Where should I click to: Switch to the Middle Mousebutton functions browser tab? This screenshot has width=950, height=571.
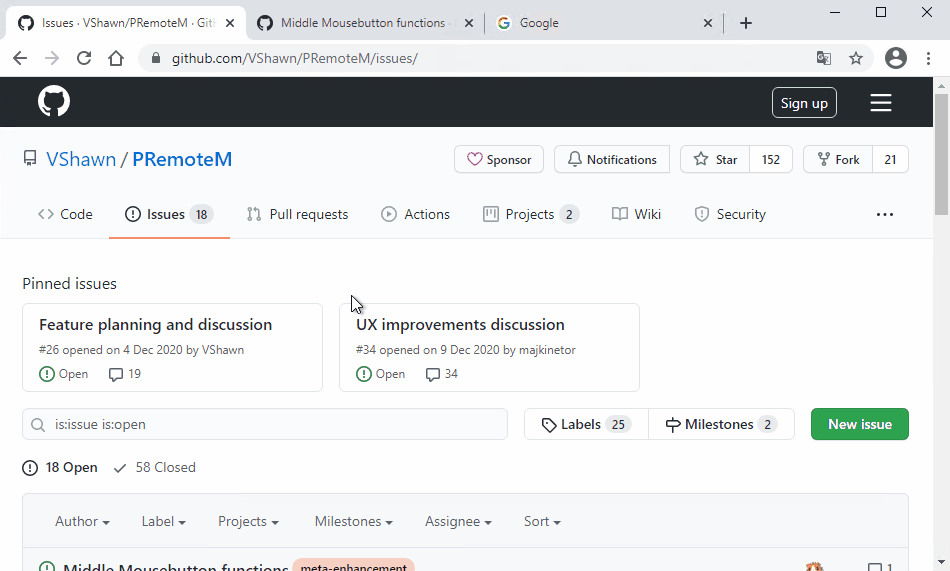coord(362,23)
